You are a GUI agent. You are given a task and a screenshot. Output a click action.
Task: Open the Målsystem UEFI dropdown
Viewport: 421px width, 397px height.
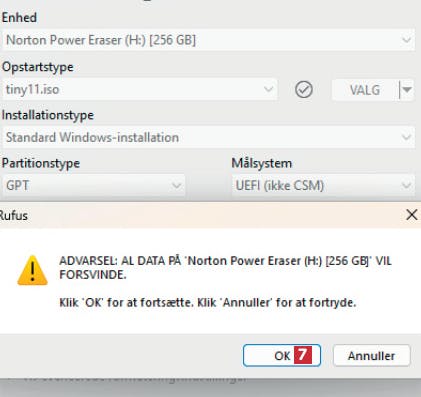323,185
